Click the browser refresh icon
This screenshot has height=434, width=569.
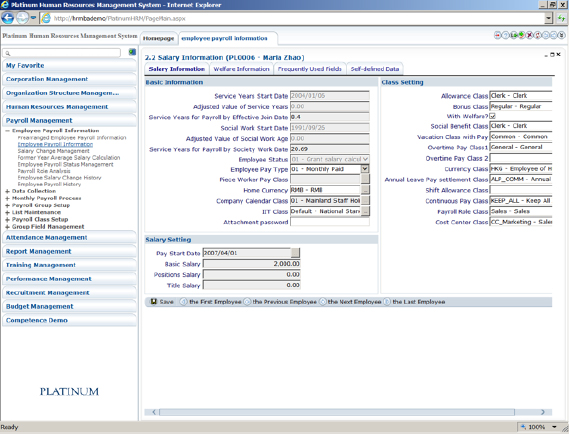click(562, 18)
